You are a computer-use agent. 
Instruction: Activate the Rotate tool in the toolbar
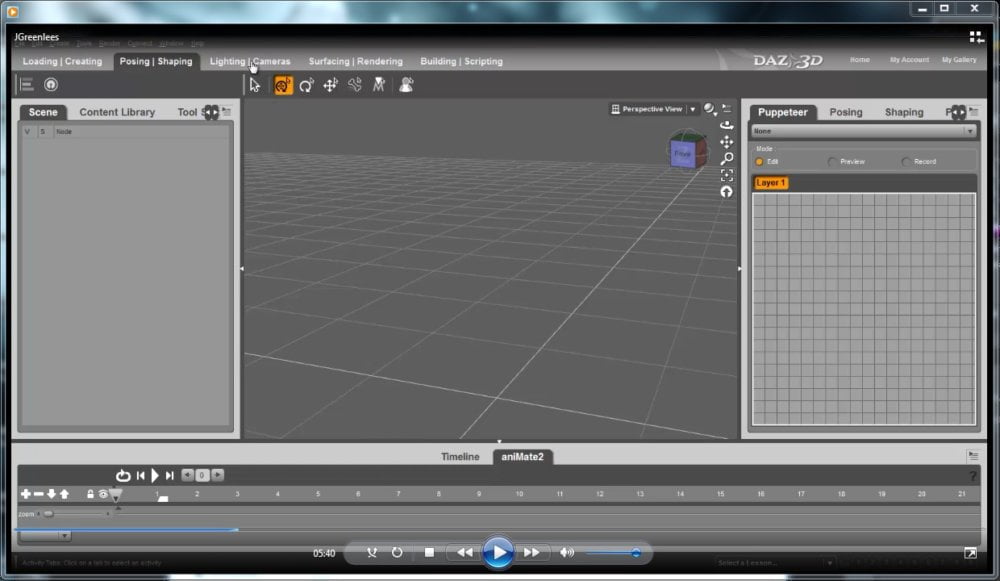(307, 84)
